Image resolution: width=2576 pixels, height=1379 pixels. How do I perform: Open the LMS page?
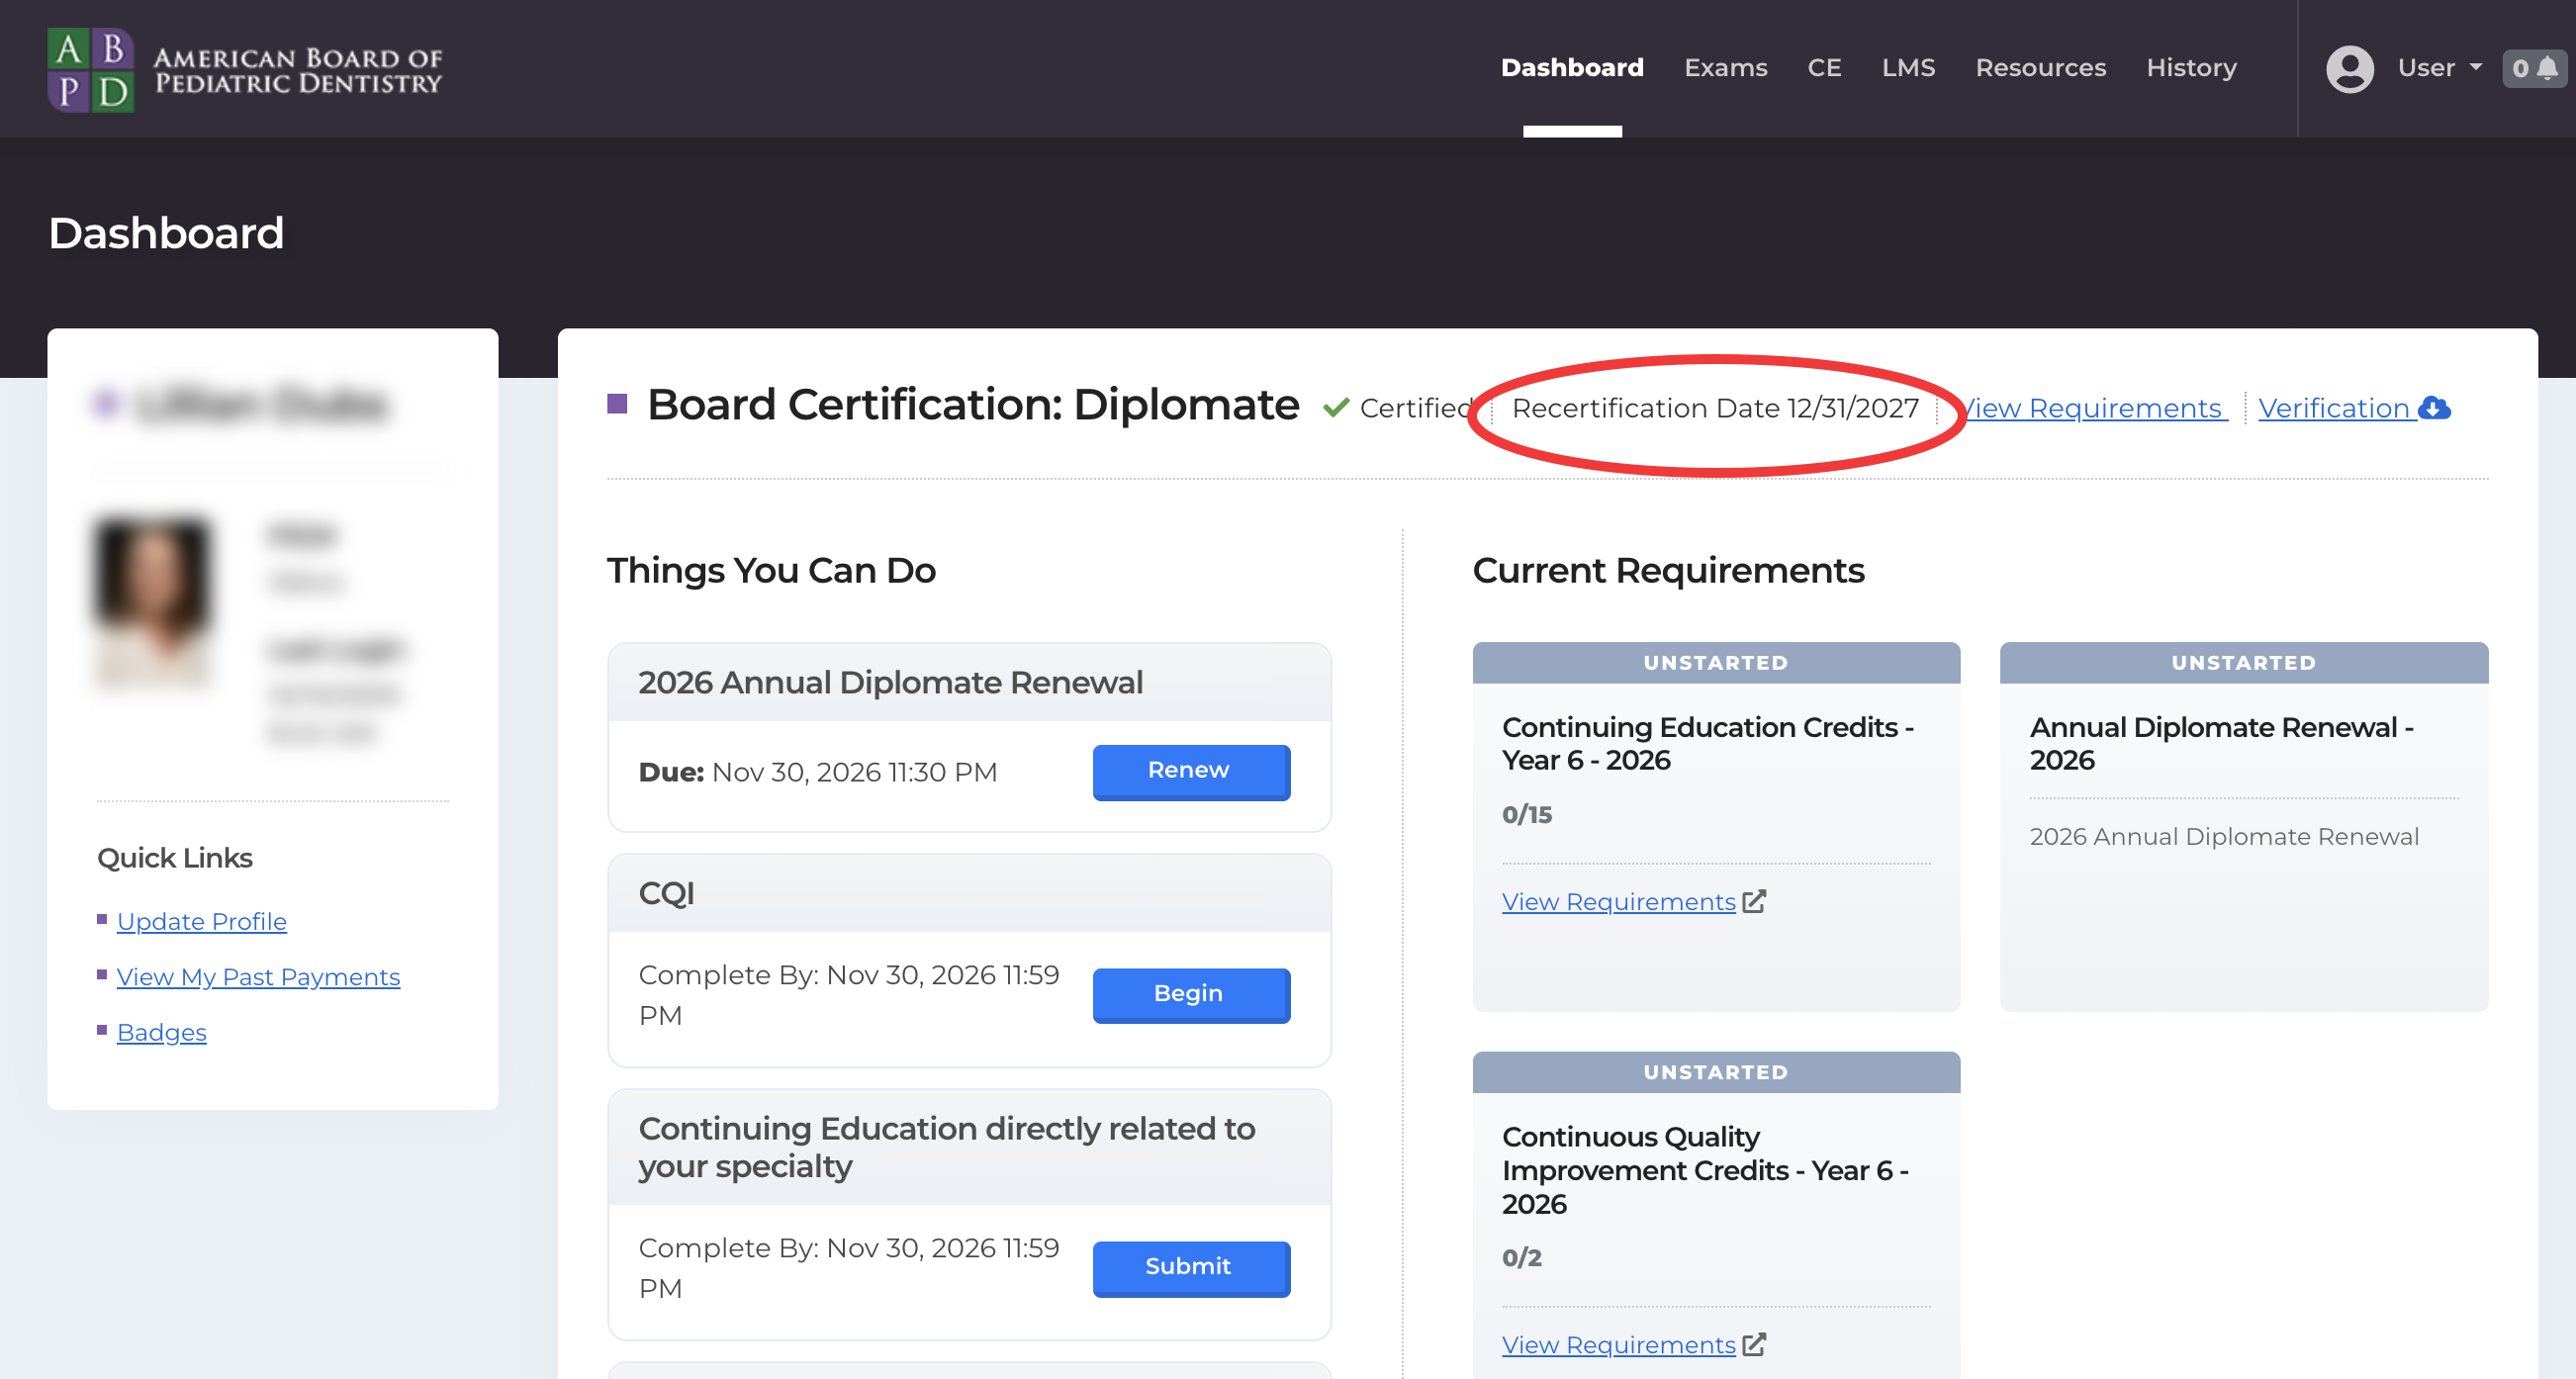(1908, 68)
